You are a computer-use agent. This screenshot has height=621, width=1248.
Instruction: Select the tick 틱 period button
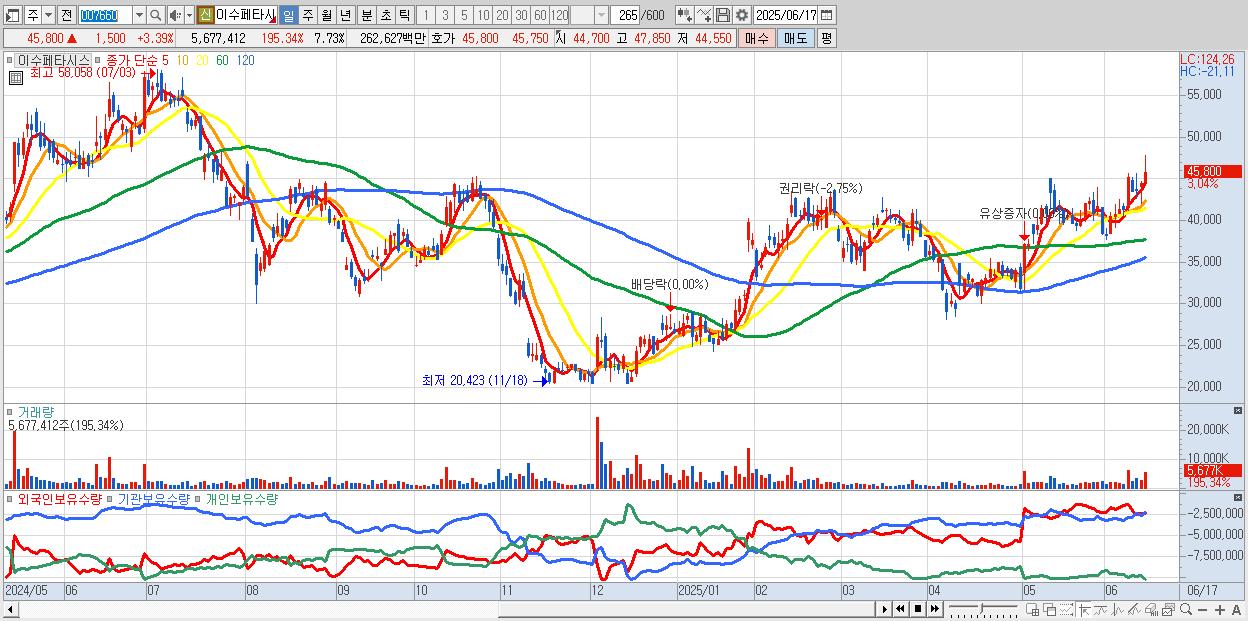404,15
